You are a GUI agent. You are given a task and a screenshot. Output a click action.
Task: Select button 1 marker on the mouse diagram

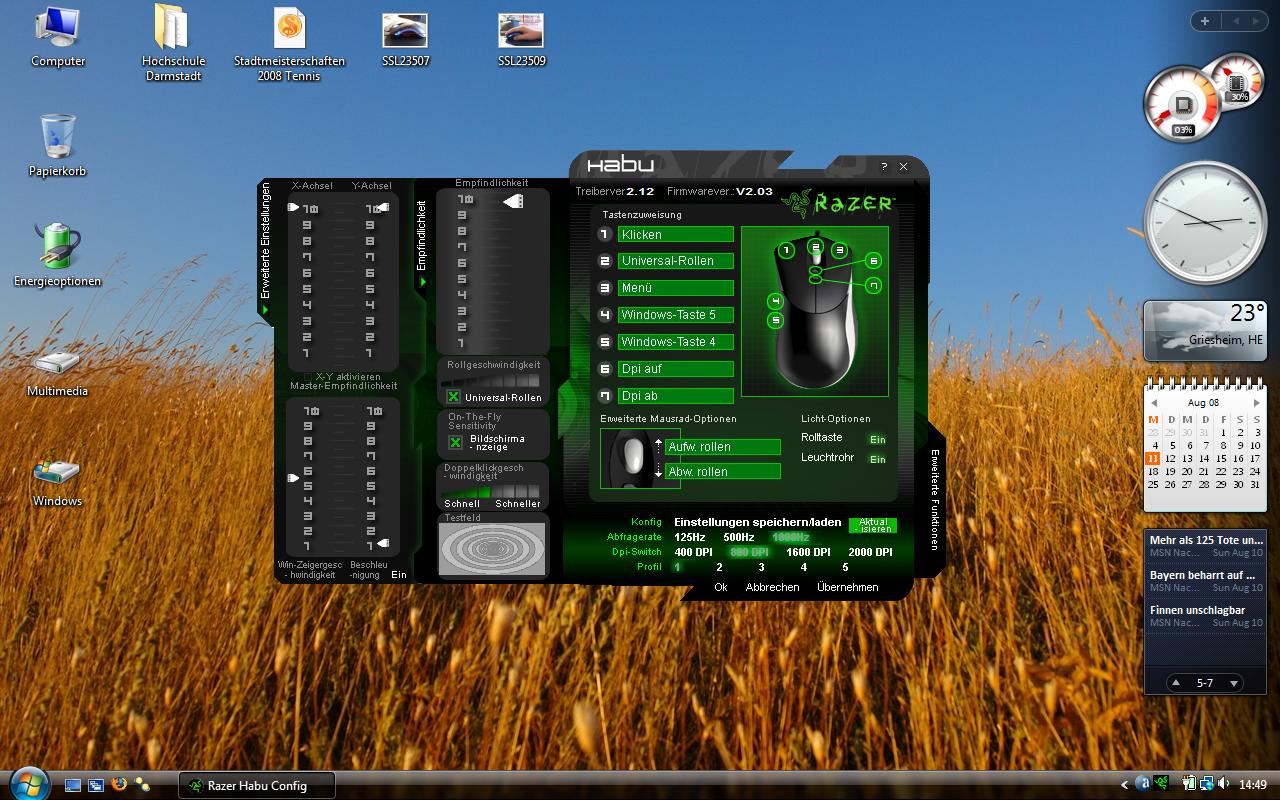coord(786,250)
